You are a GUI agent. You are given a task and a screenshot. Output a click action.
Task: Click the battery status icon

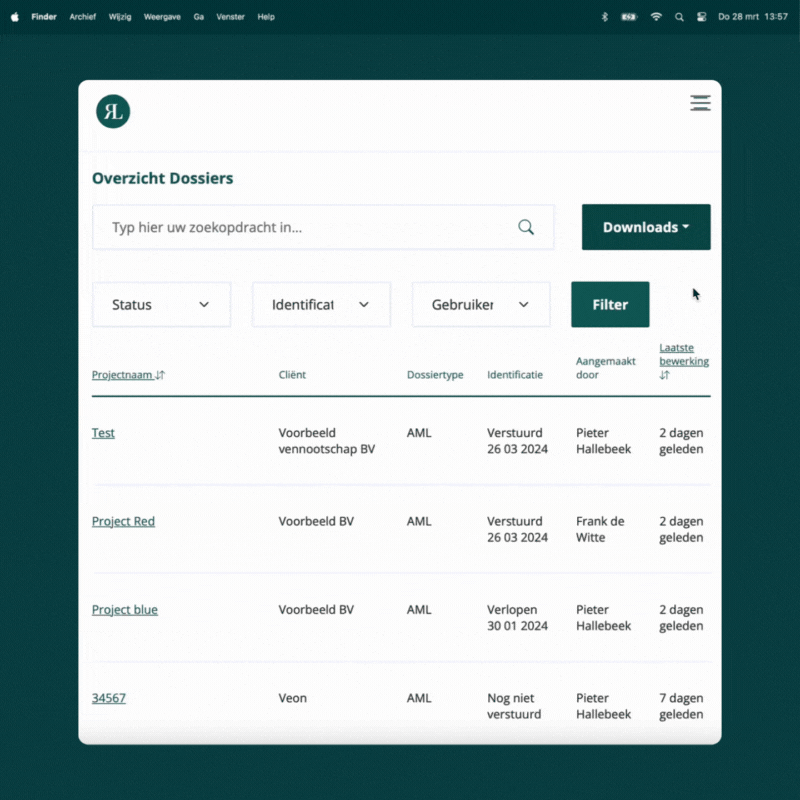point(629,17)
